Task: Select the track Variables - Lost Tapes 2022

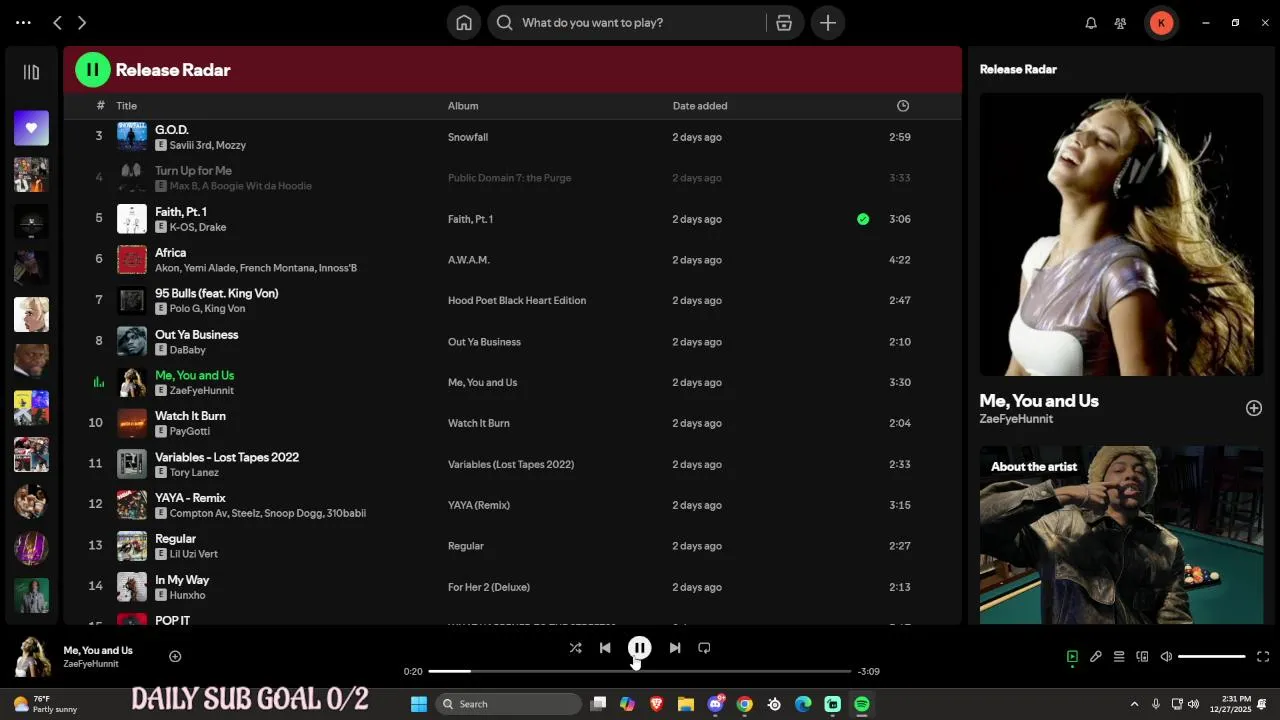Action: [227, 457]
